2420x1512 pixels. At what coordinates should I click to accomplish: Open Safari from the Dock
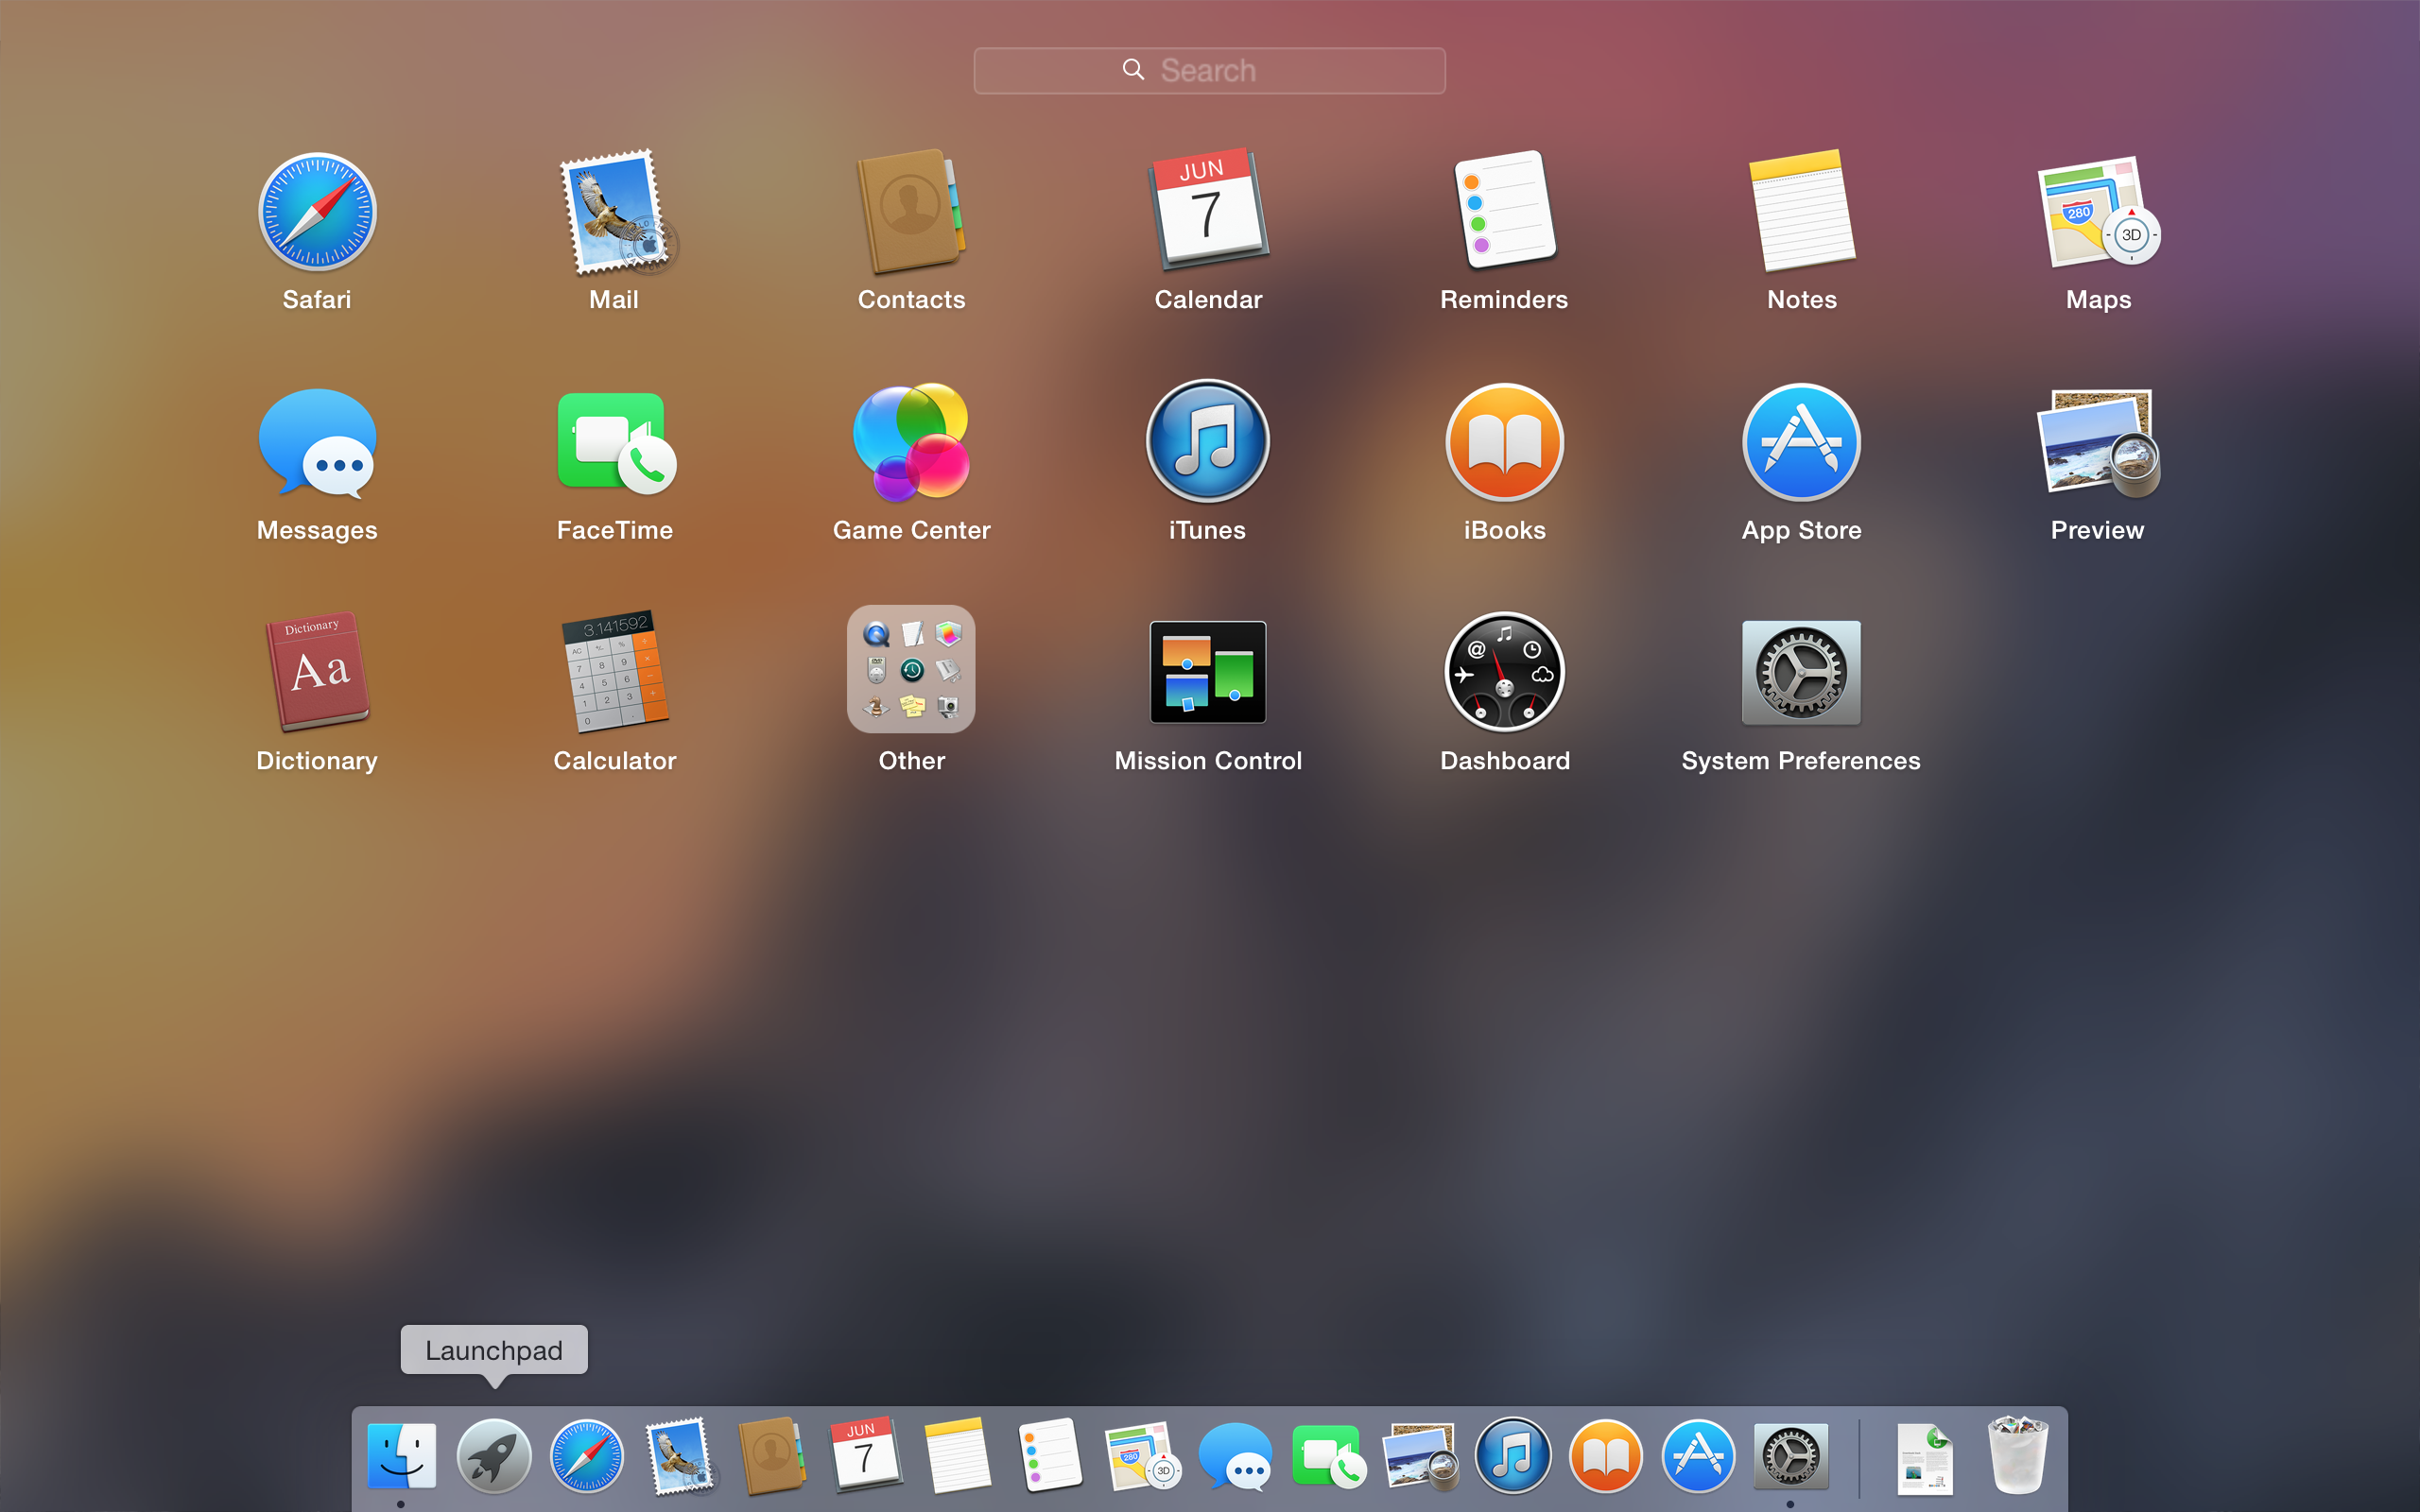[x=587, y=1455]
